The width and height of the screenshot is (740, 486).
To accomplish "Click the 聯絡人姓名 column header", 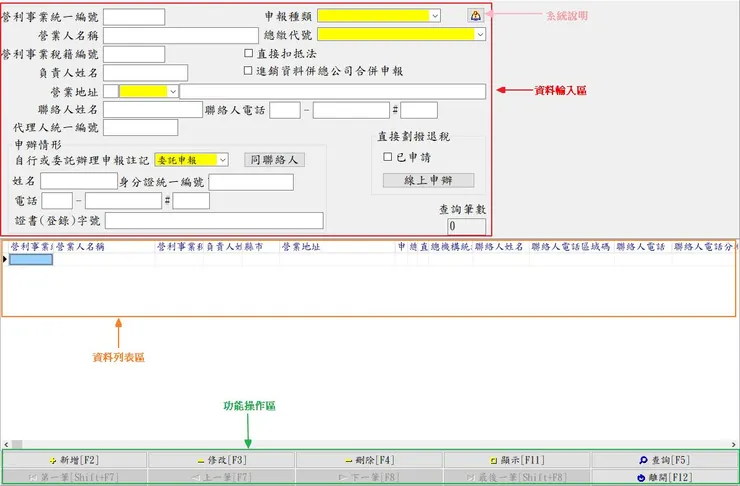I will [501, 247].
